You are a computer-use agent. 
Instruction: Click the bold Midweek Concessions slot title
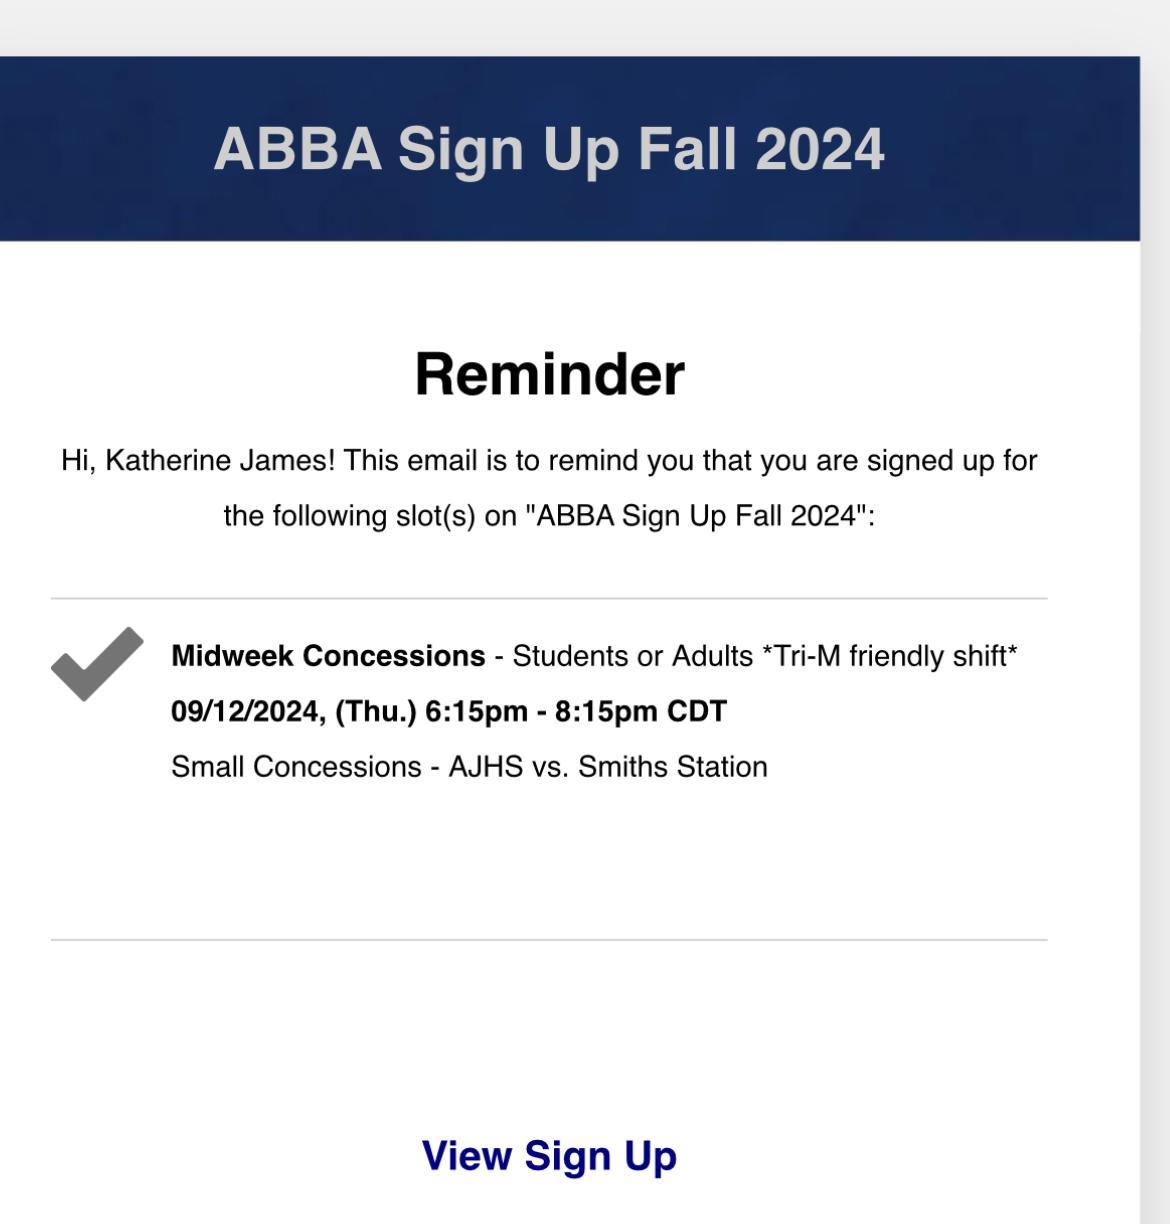coord(328,656)
